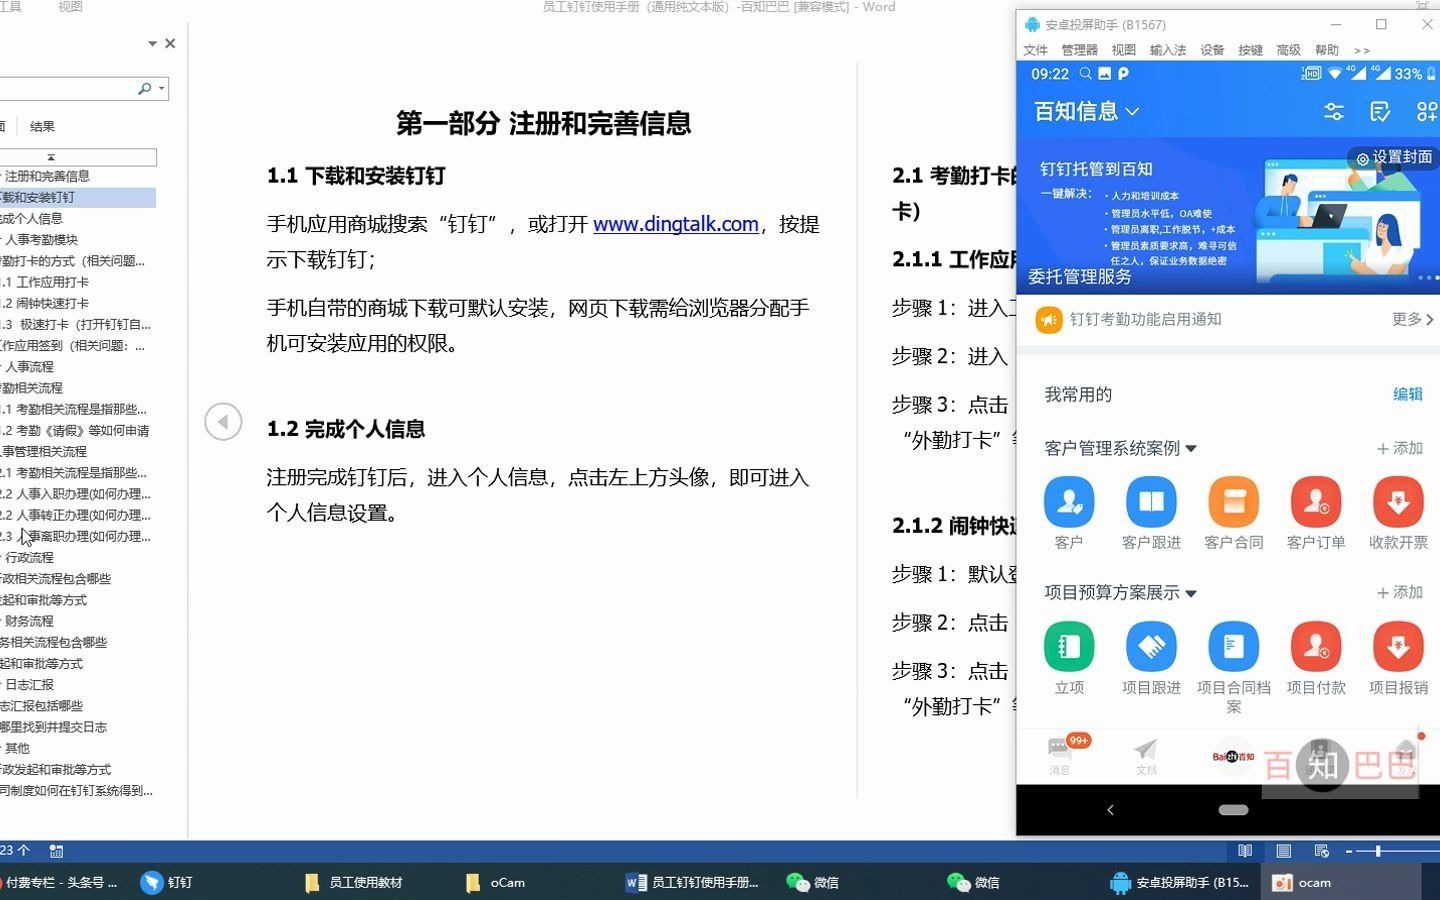Tap 编辑 next to 我常用的

click(1407, 394)
